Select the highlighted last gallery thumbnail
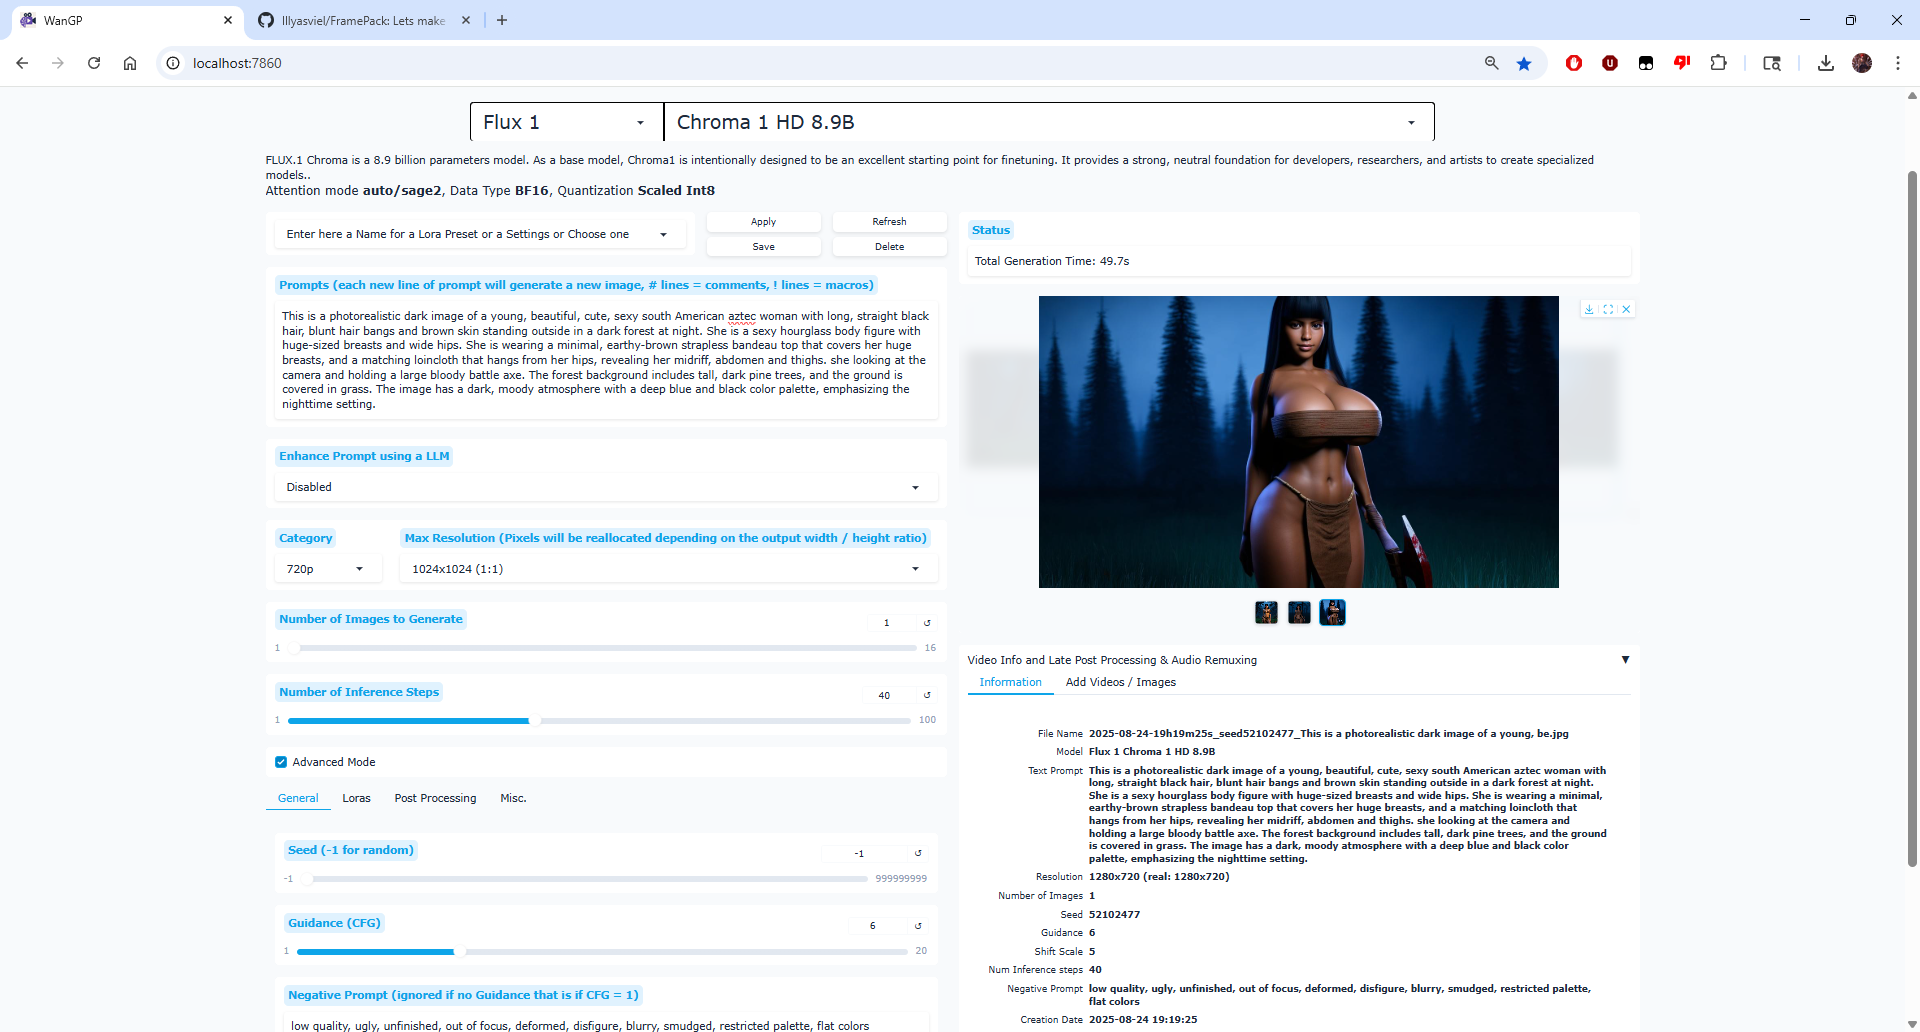This screenshot has height=1032, width=1920. 1332,612
